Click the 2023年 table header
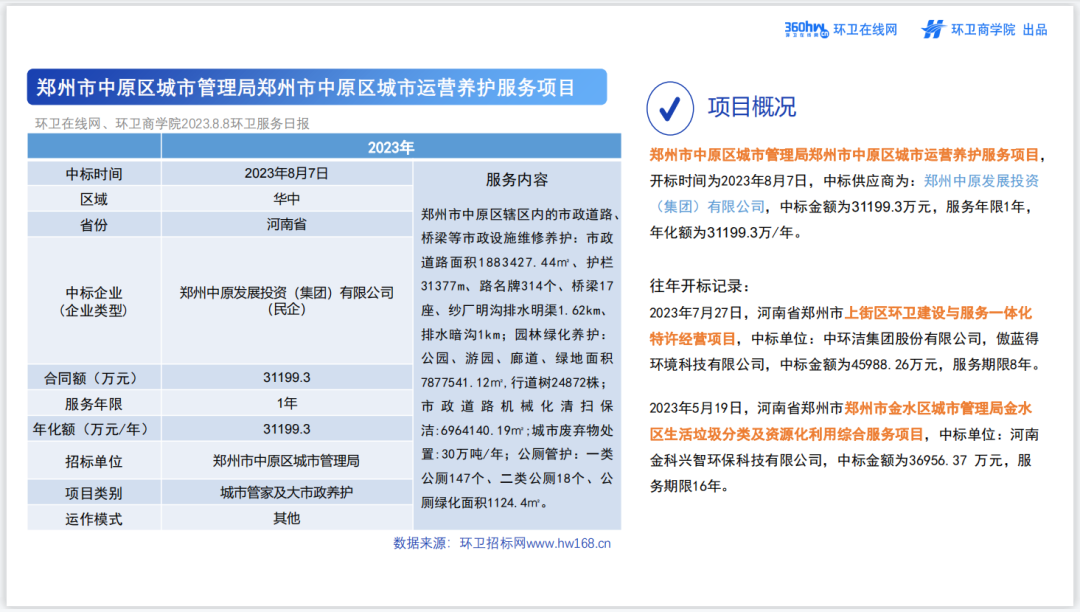Viewport: 1080px width, 612px height. click(391, 147)
